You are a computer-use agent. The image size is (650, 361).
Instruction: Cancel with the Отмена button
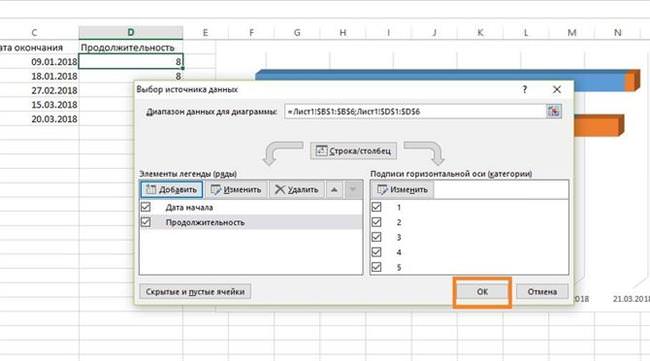(x=542, y=292)
